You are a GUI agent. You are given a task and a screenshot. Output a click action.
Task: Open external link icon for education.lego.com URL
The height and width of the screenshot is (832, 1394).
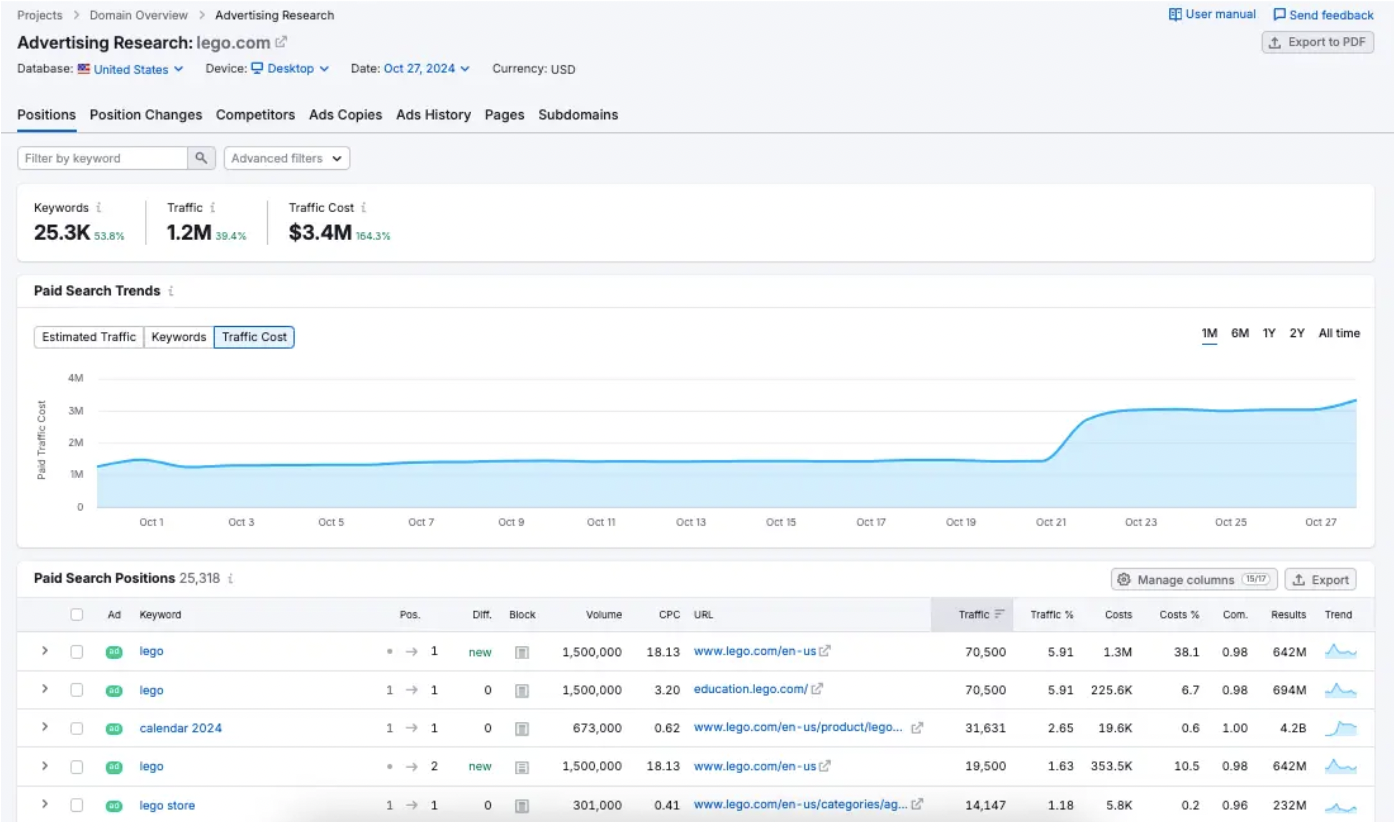[817, 689]
